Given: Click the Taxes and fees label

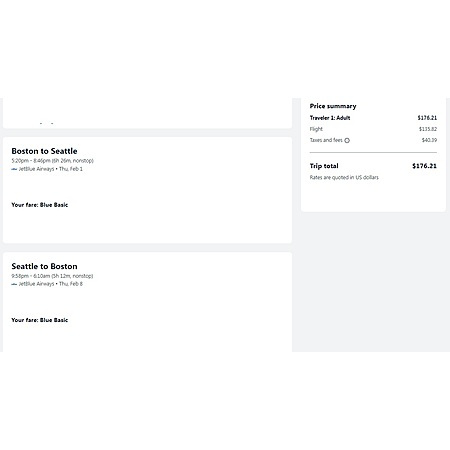Looking at the screenshot, I should coord(326,140).
